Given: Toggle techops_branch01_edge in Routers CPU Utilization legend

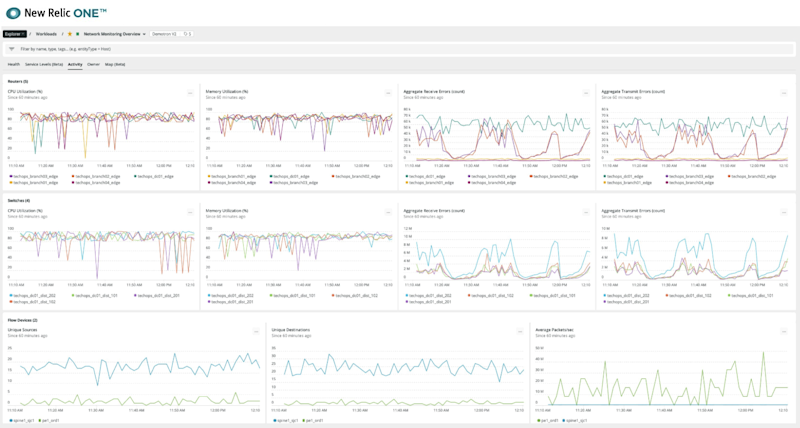Looking at the screenshot, I should coord(34,183).
